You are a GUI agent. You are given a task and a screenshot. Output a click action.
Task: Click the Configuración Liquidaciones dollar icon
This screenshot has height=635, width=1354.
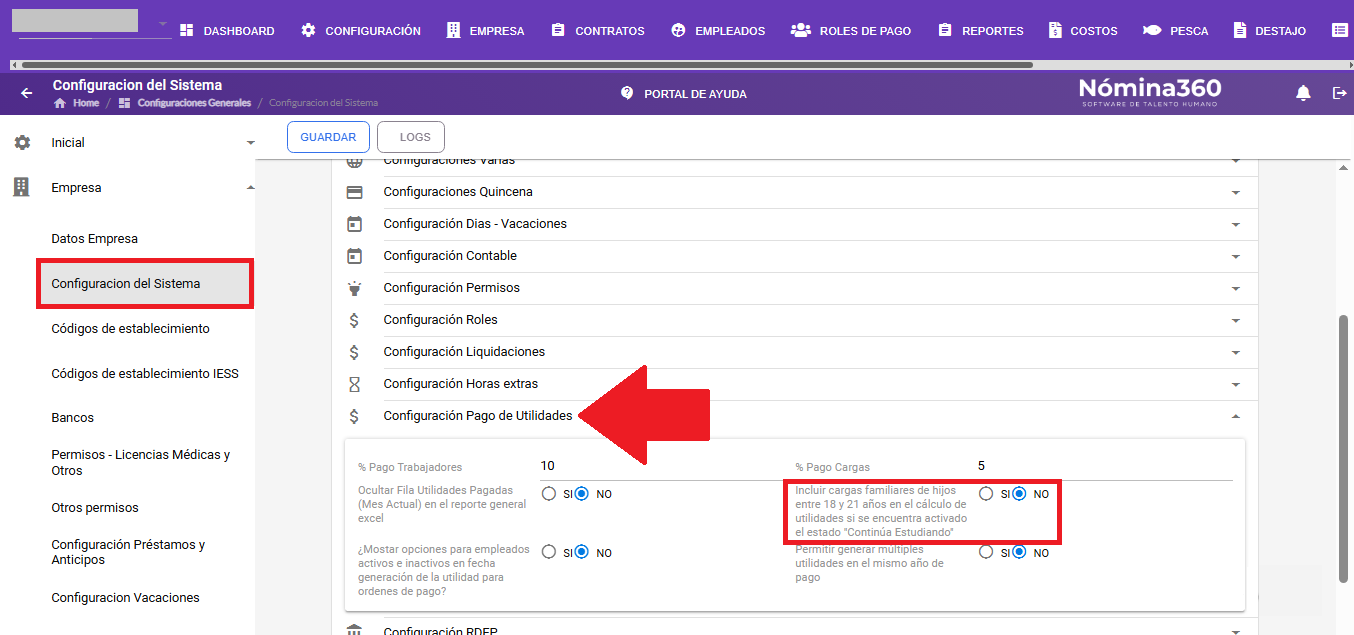(x=354, y=352)
